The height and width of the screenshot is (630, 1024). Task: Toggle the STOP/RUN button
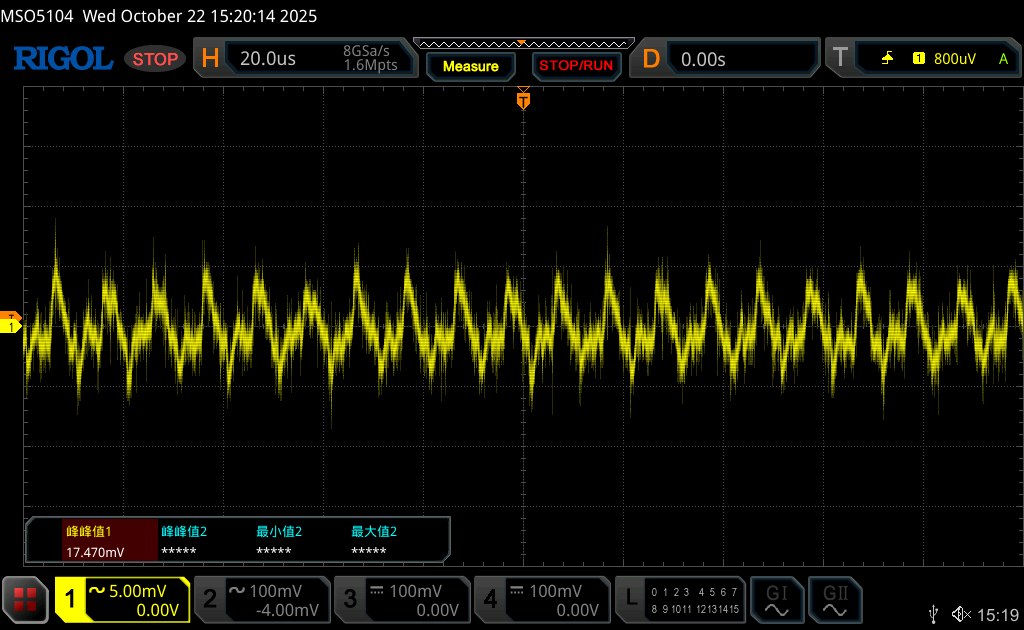(x=576, y=66)
